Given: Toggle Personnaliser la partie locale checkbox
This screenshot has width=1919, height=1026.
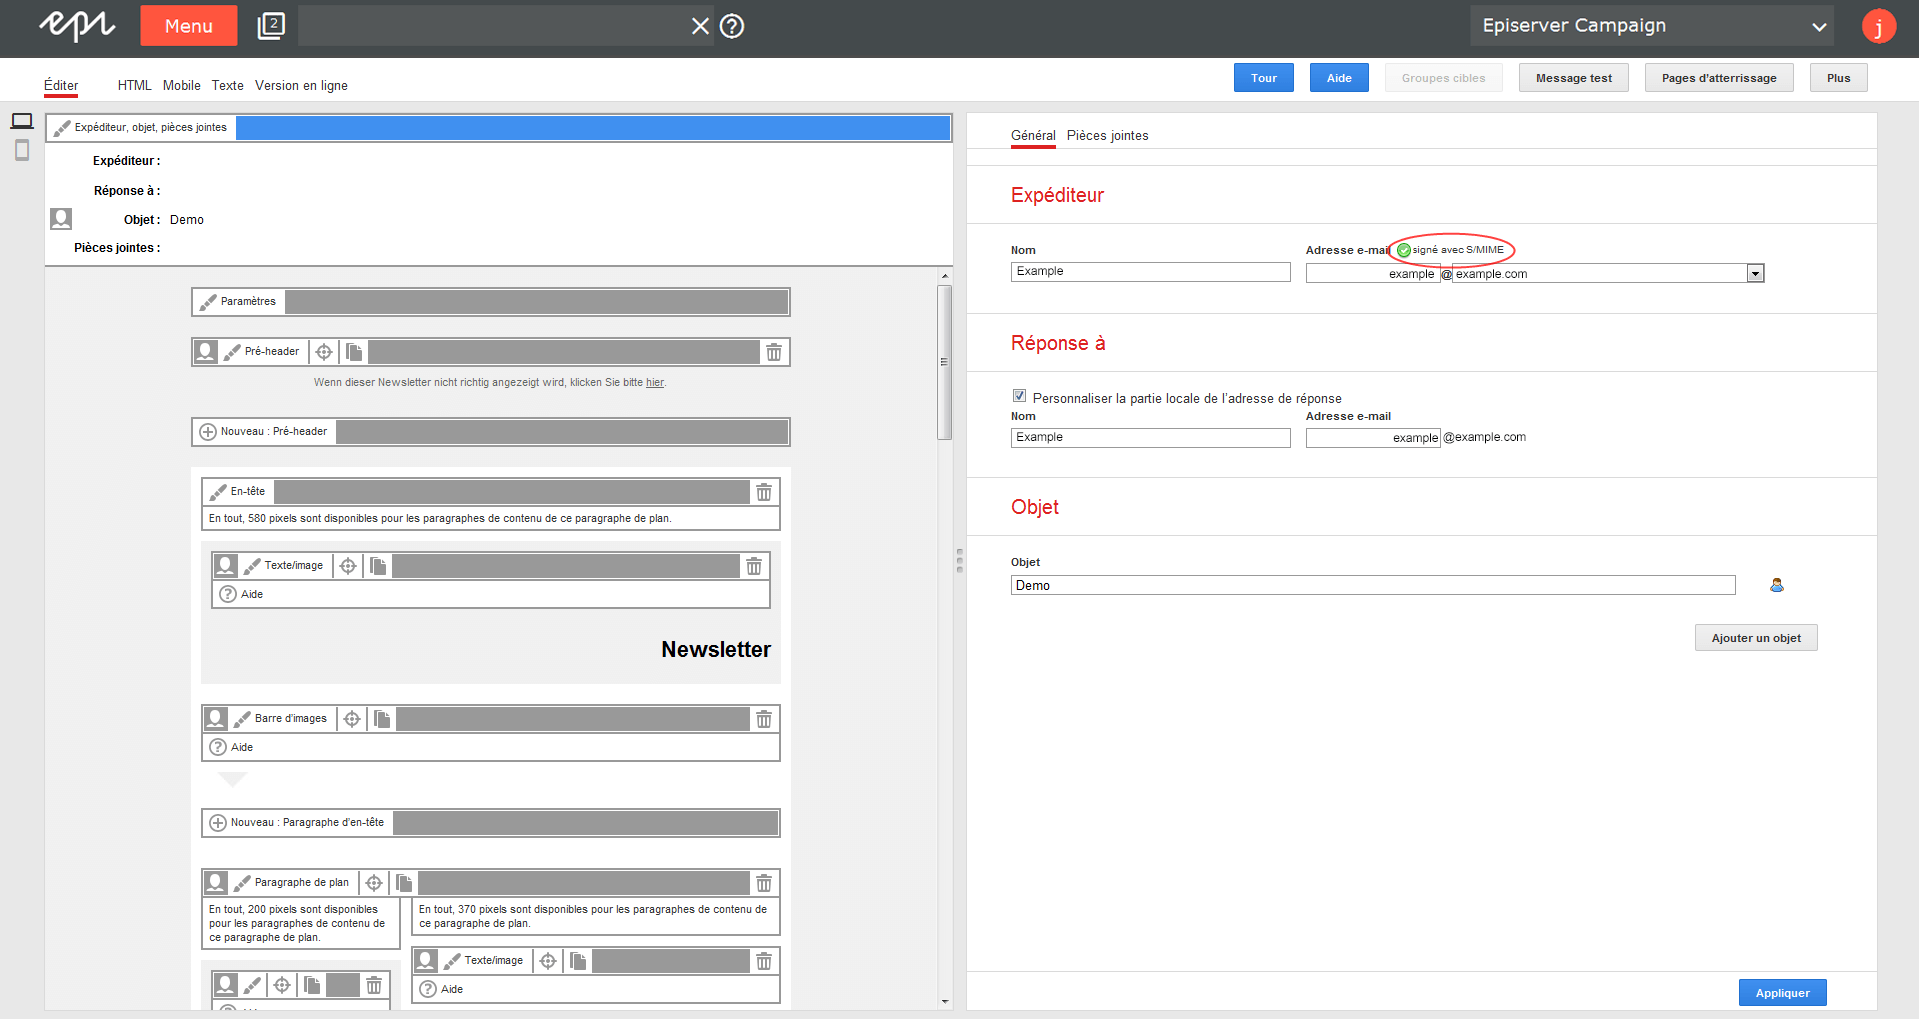Looking at the screenshot, I should pos(1019,396).
